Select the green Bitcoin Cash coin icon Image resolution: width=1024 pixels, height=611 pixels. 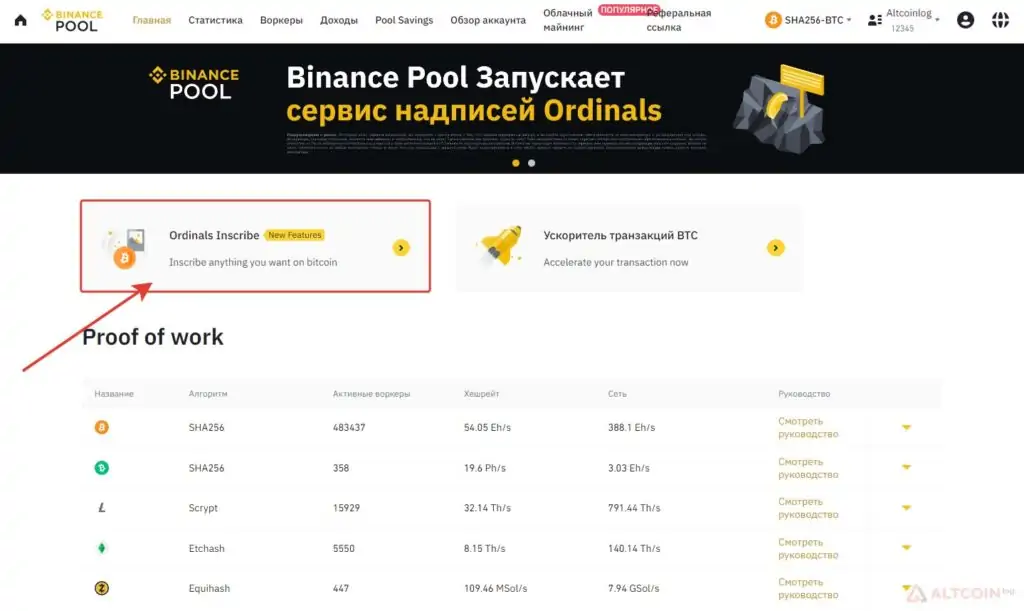102,468
